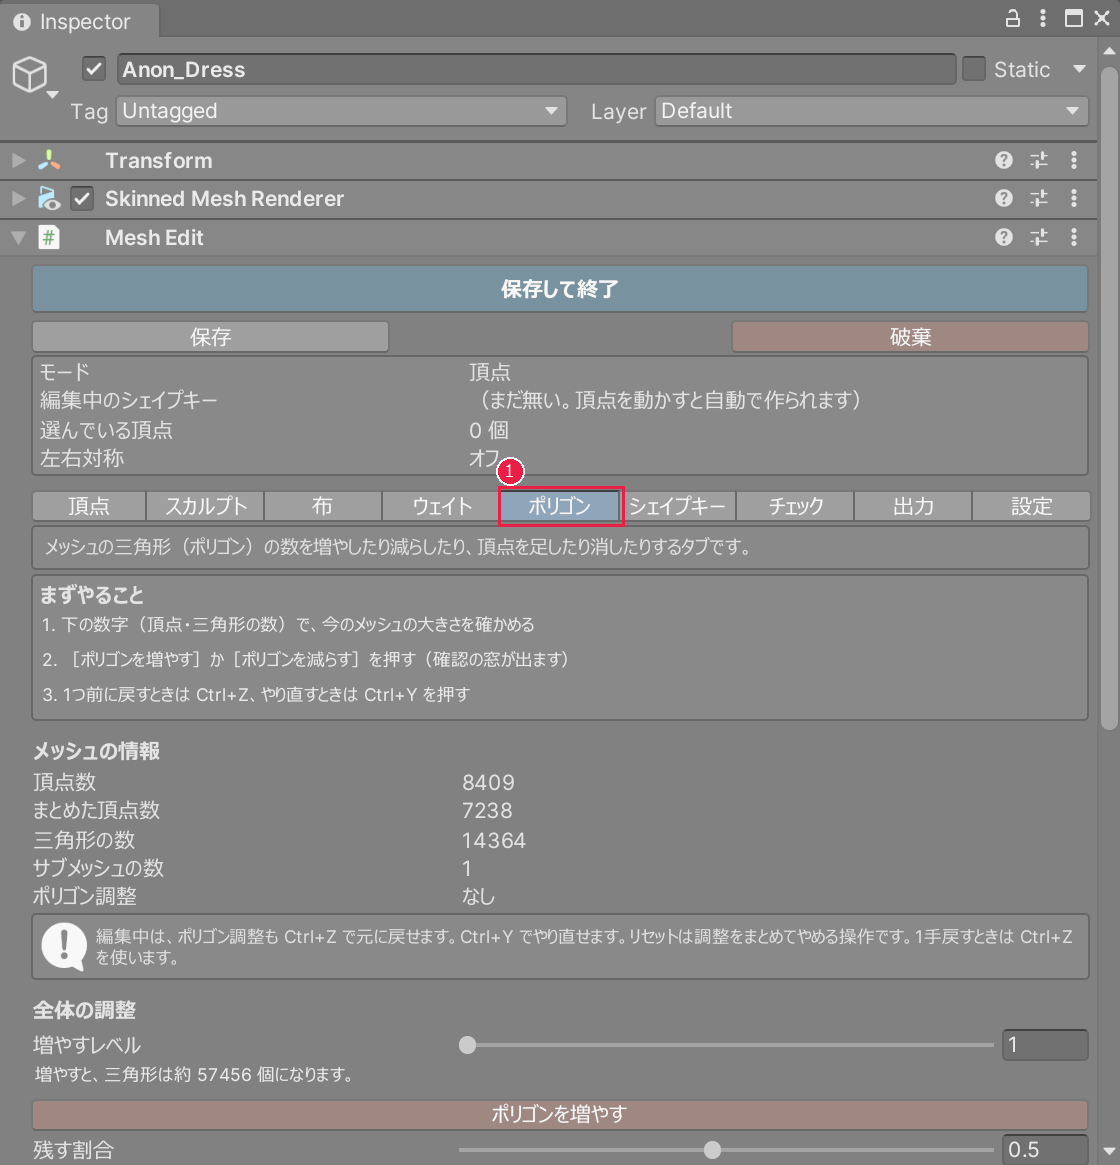Lock the Inspector with the padlock icon
Screen dimensions: 1120x1165
click(1012, 18)
